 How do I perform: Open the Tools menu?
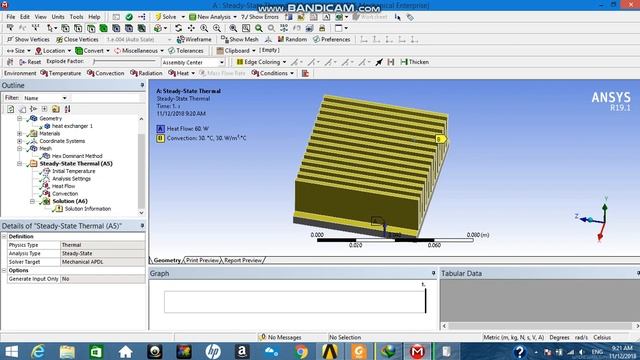[76, 17]
